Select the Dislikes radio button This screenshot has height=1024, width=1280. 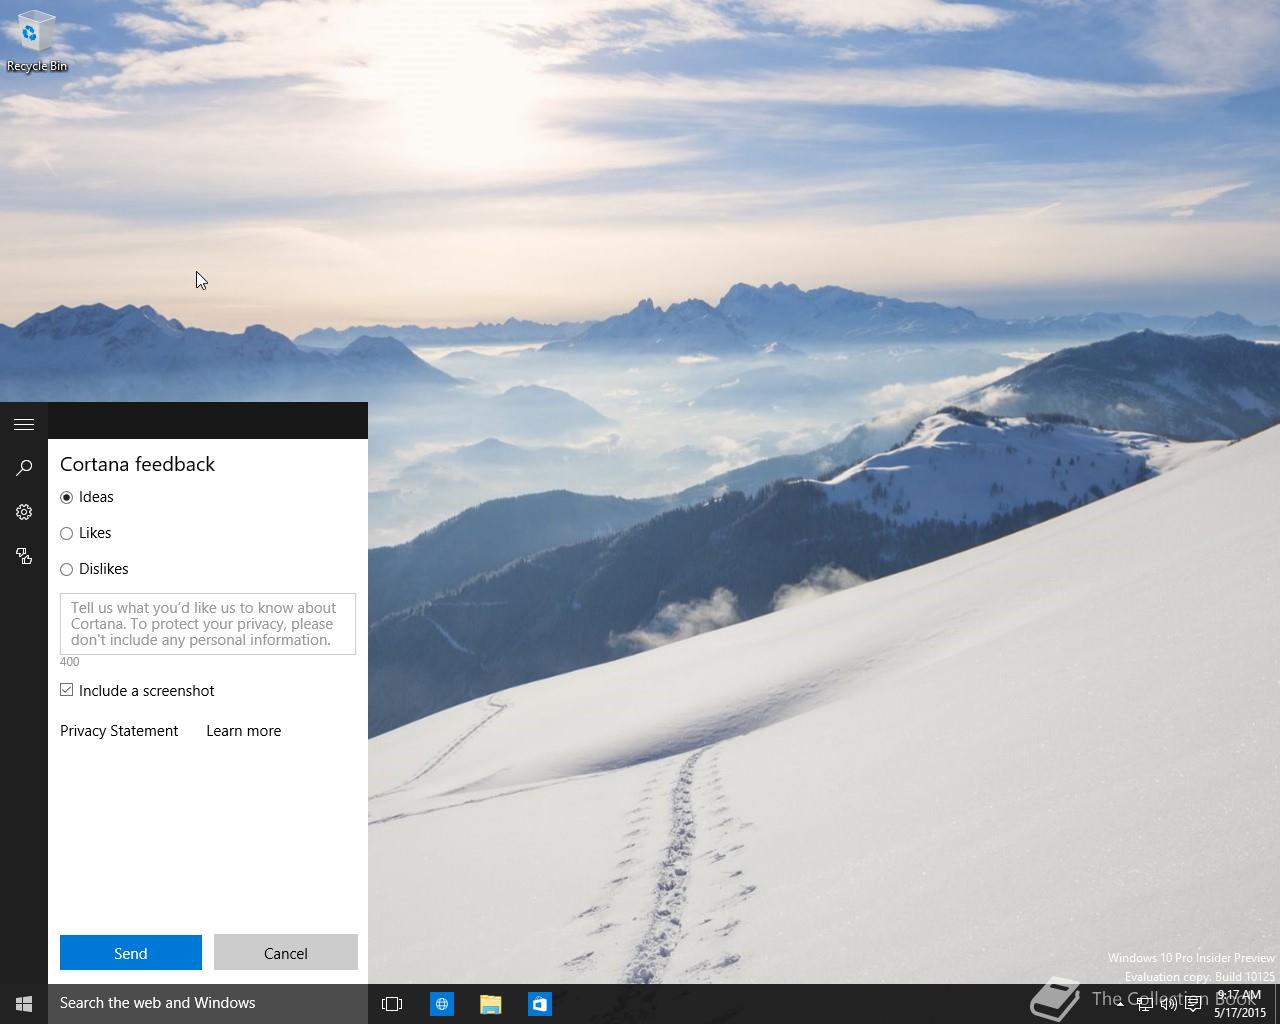[67, 569]
